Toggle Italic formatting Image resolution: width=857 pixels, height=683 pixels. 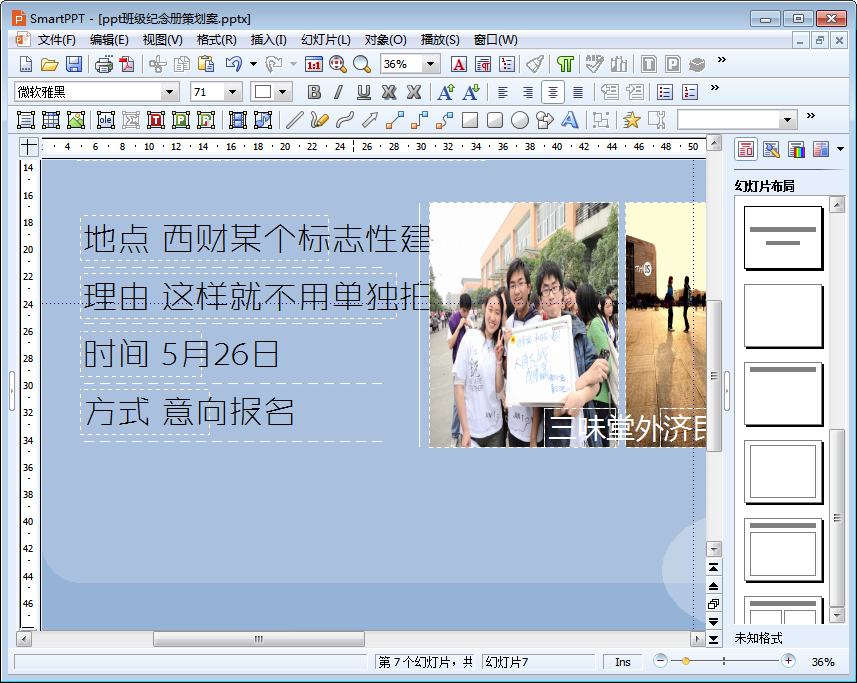[x=338, y=92]
